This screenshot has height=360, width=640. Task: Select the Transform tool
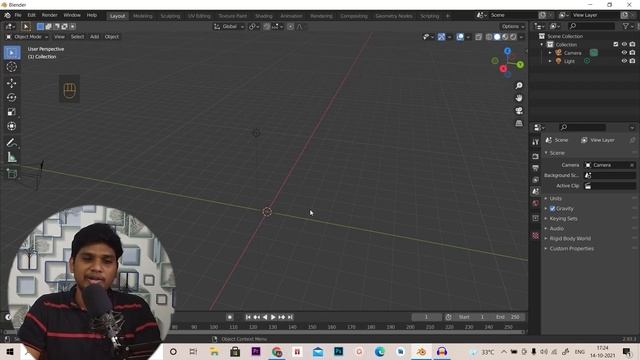pyautogui.click(x=12, y=126)
